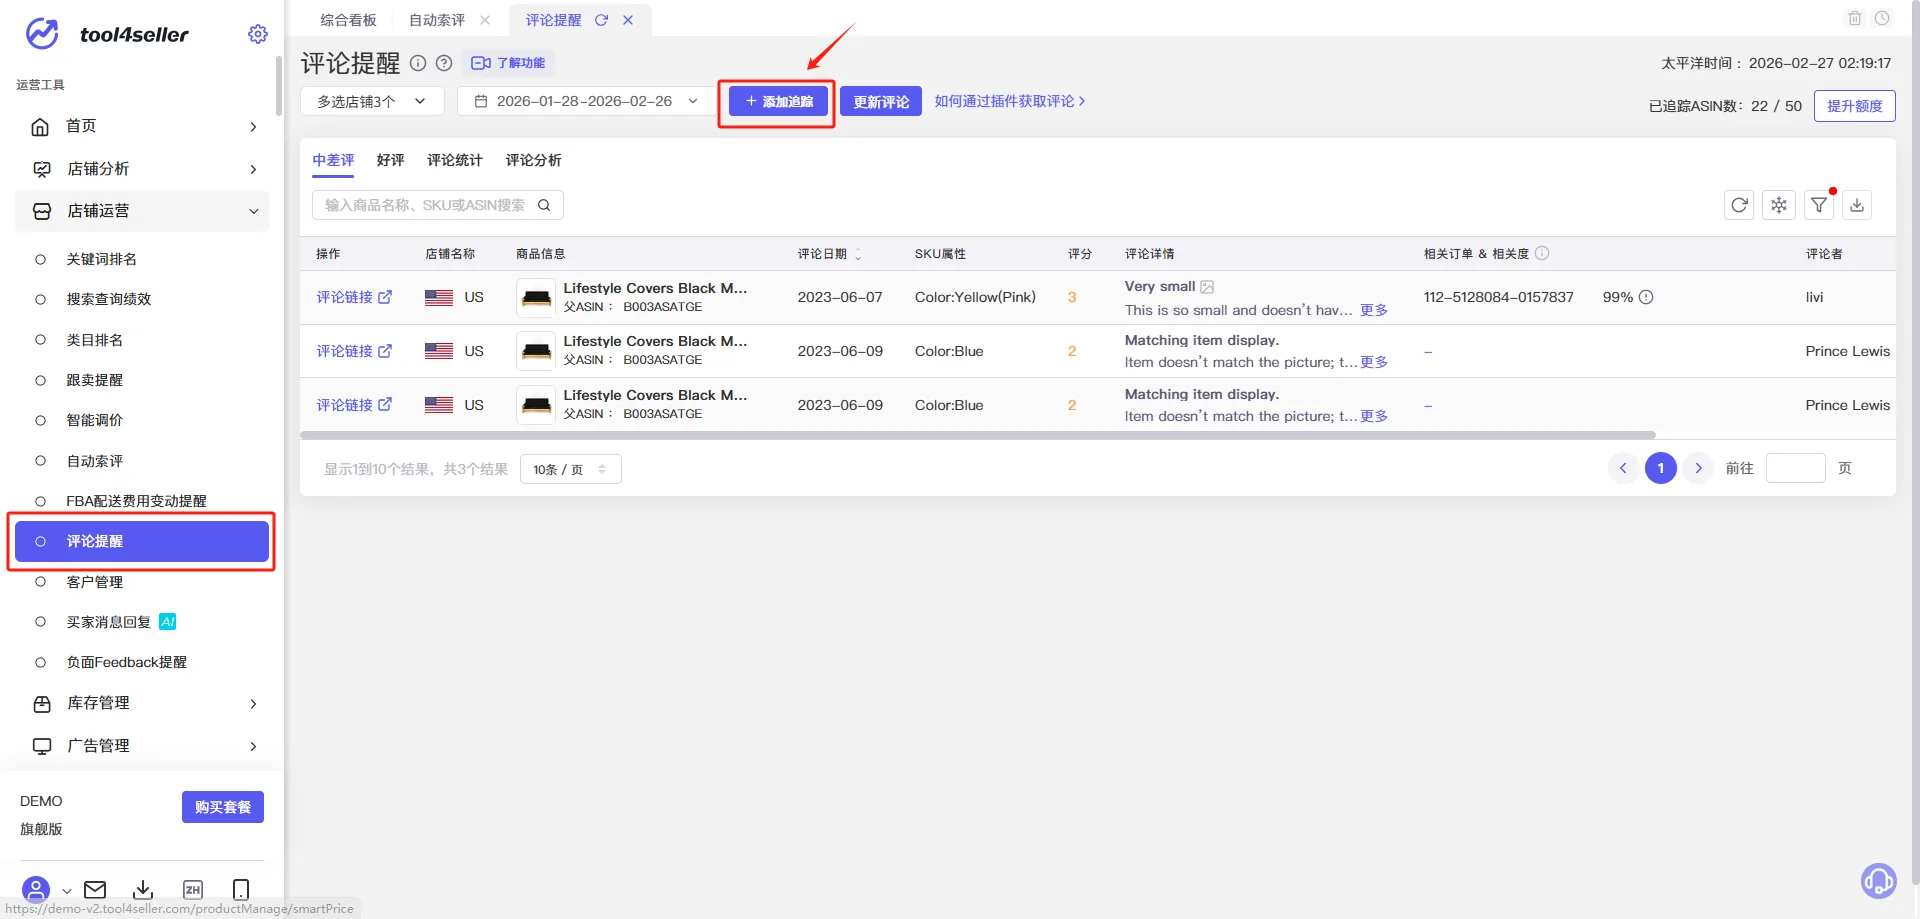The width and height of the screenshot is (1920, 919).
Task: Open the 多选店铺3个 store dropdown
Action: pos(372,101)
